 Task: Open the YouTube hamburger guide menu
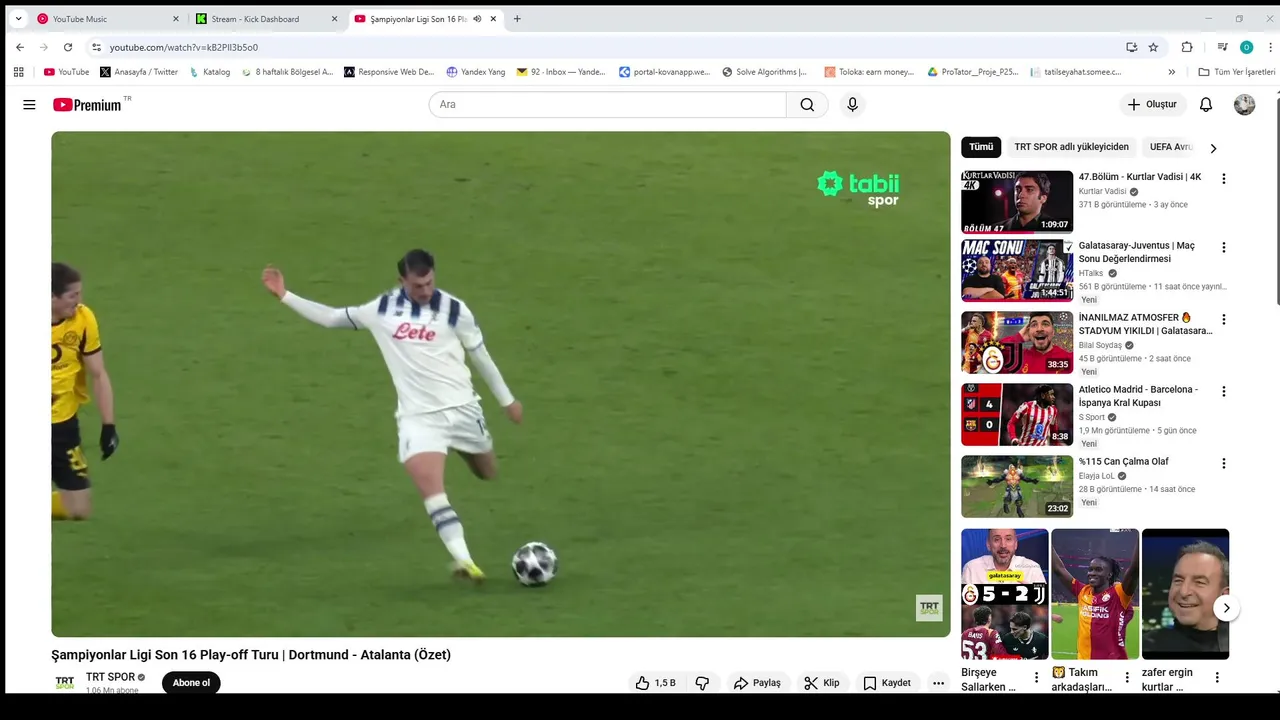pos(29,105)
